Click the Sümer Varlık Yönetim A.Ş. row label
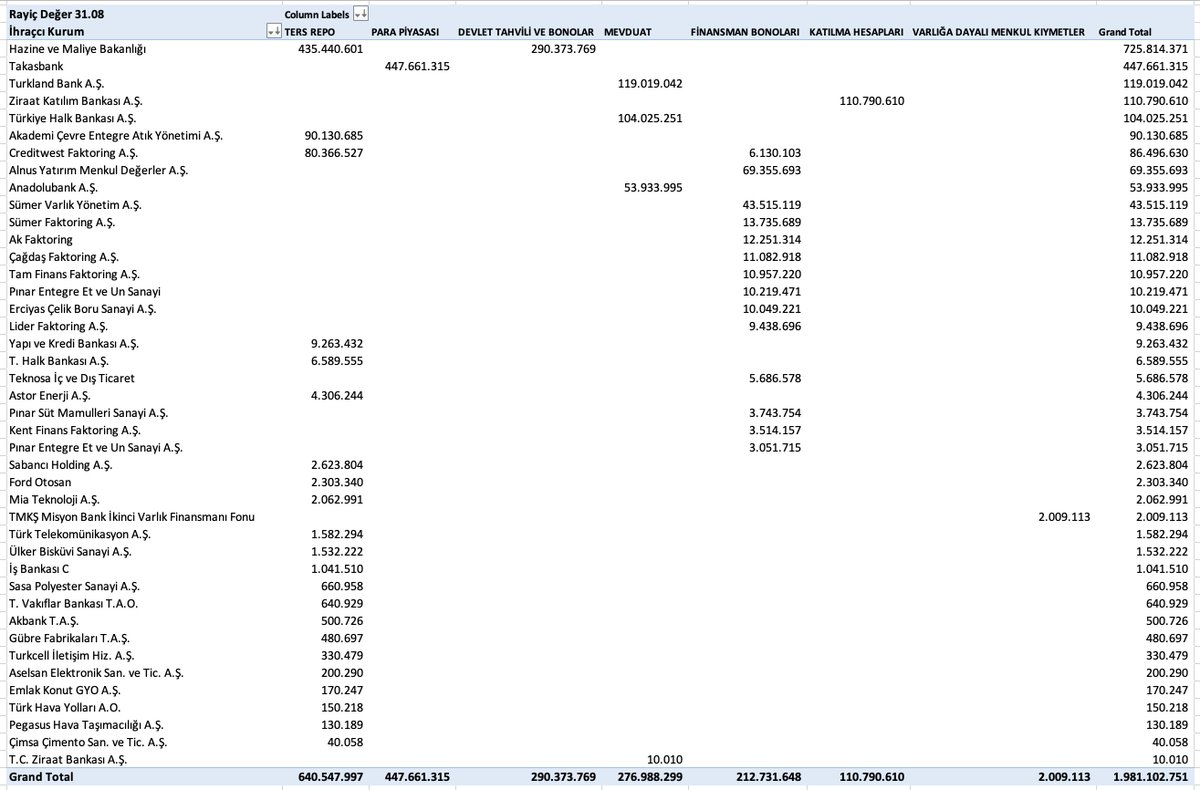 (x=74, y=205)
